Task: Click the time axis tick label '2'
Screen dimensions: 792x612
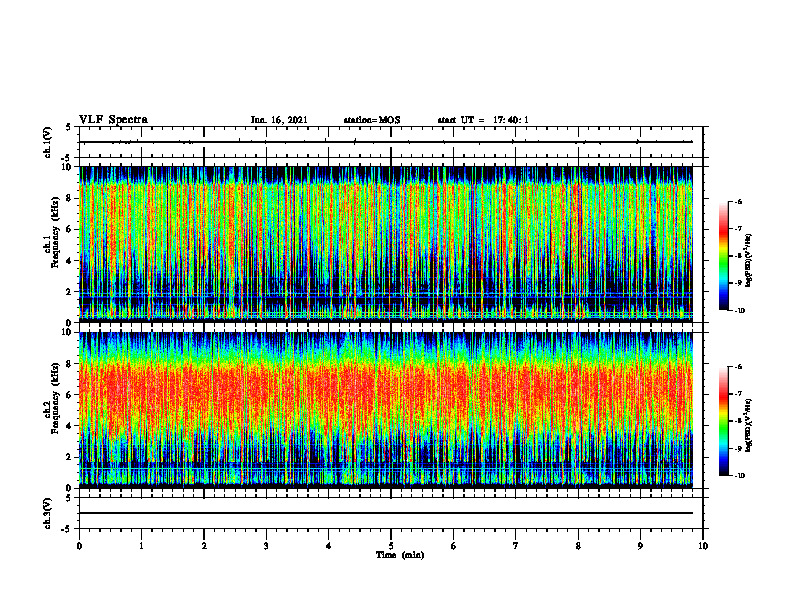Action: (x=204, y=546)
